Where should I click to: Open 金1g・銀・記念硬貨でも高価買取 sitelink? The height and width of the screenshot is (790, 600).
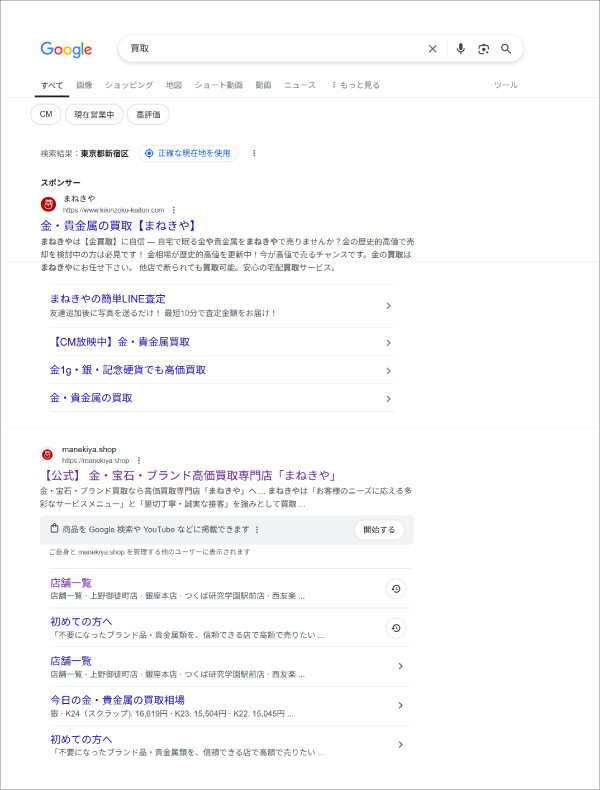point(128,370)
